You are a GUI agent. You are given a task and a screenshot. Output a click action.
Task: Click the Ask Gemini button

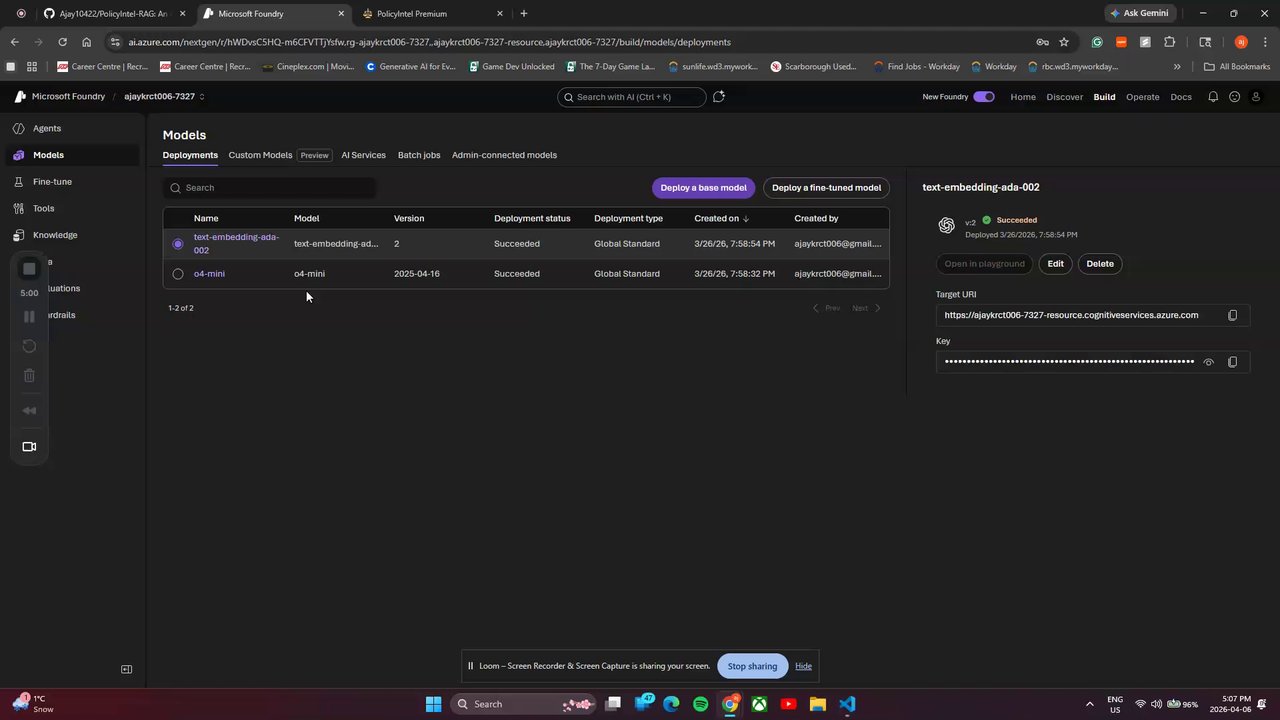coord(1139,13)
